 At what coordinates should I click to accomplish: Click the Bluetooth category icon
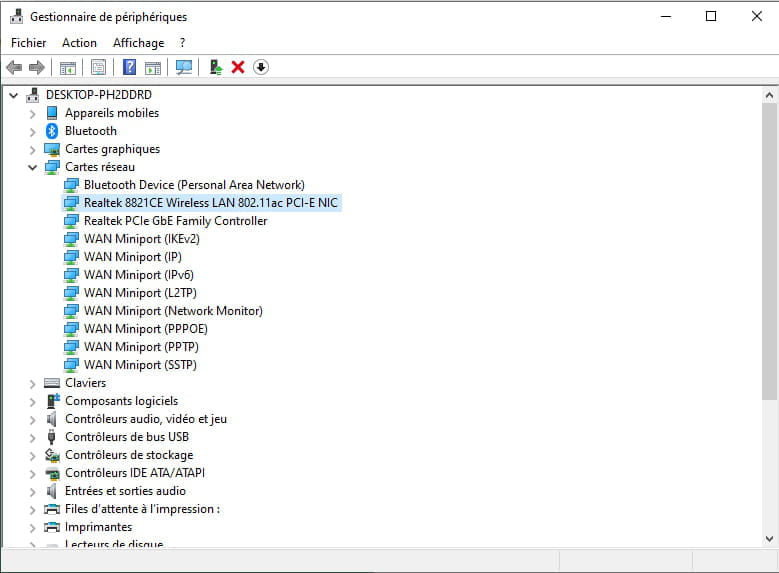52,131
